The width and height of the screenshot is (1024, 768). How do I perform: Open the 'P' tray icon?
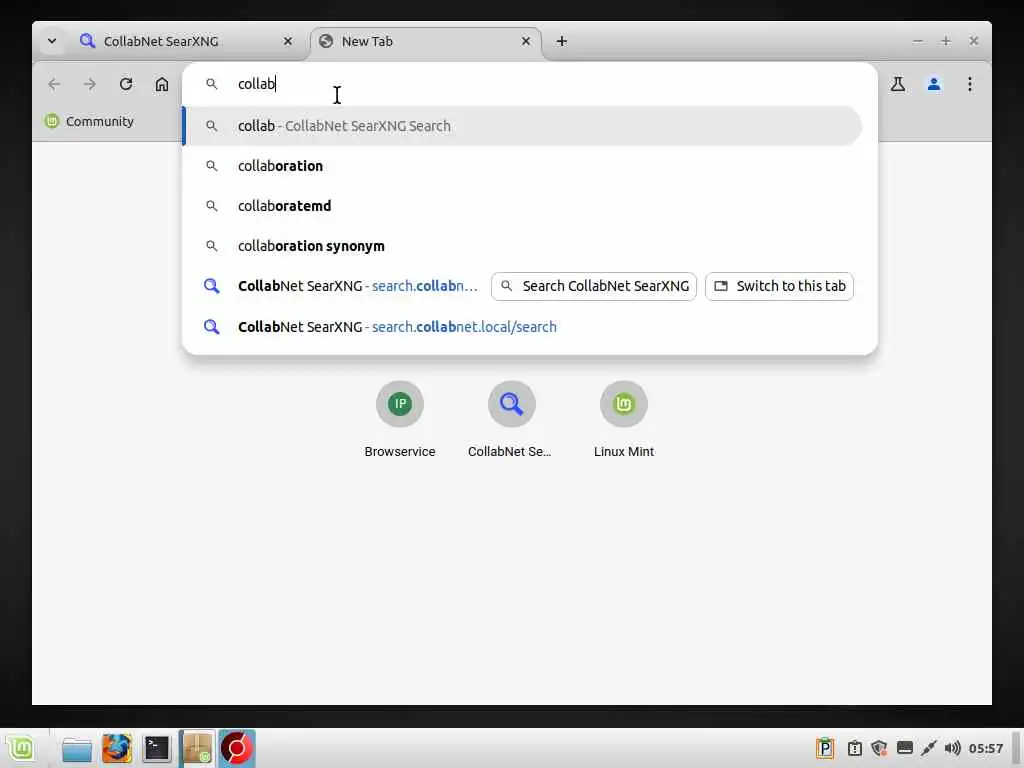pyautogui.click(x=825, y=748)
